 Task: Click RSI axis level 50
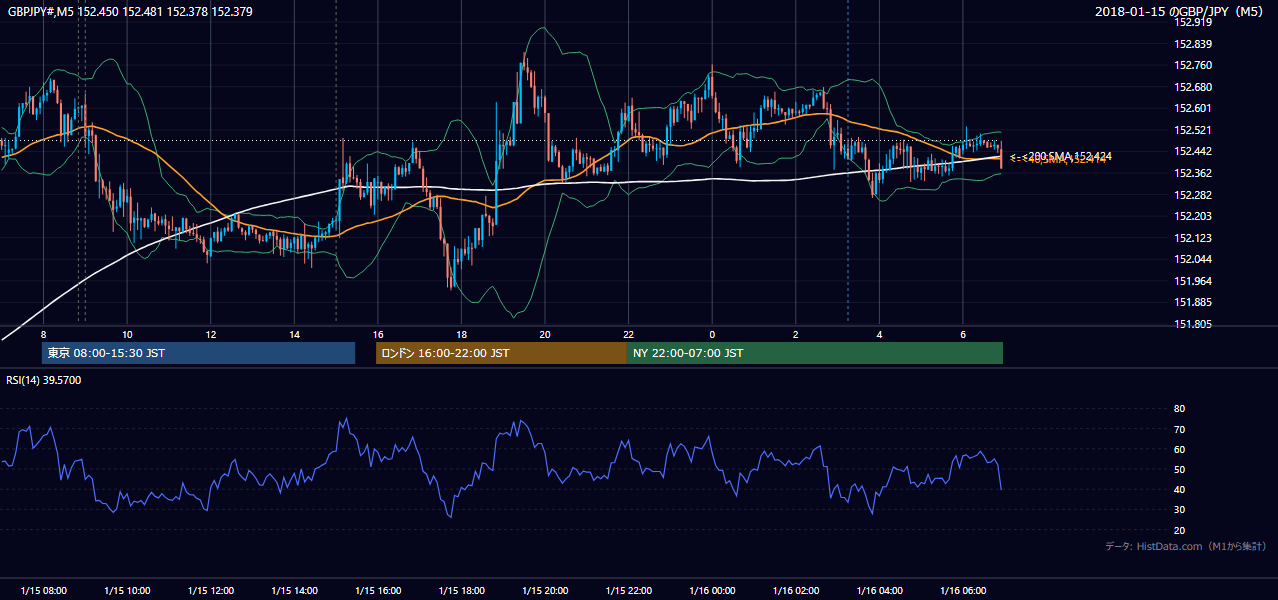[x=1179, y=469]
